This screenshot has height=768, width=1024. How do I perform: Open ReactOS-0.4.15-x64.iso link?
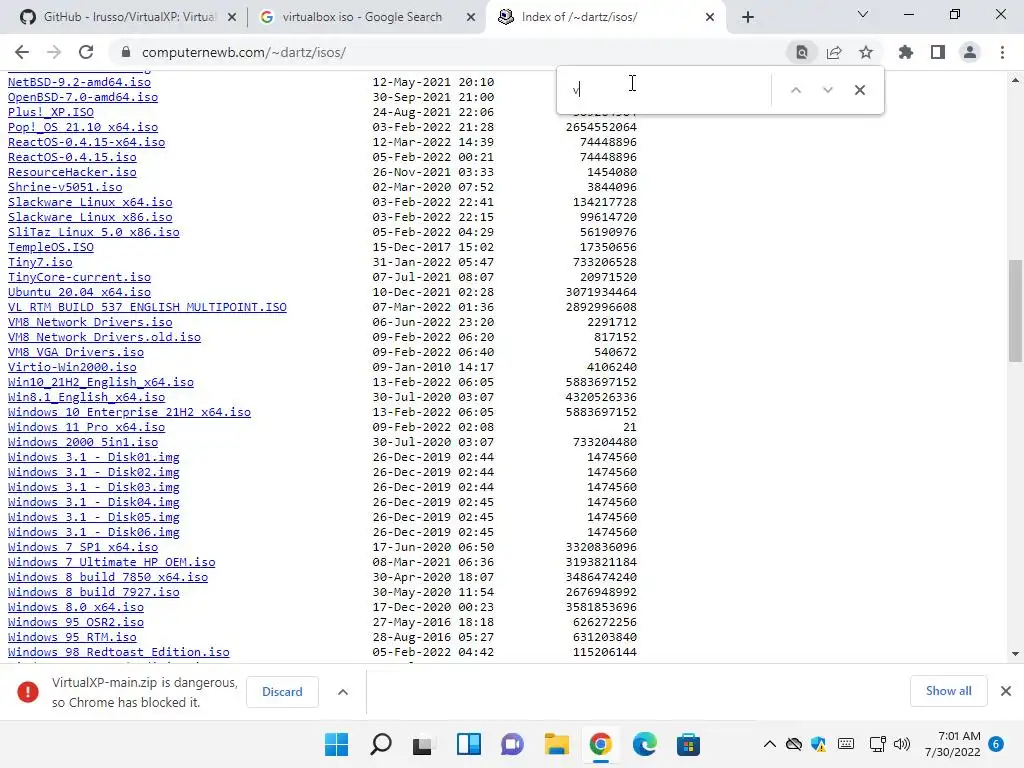click(x=86, y=142)
